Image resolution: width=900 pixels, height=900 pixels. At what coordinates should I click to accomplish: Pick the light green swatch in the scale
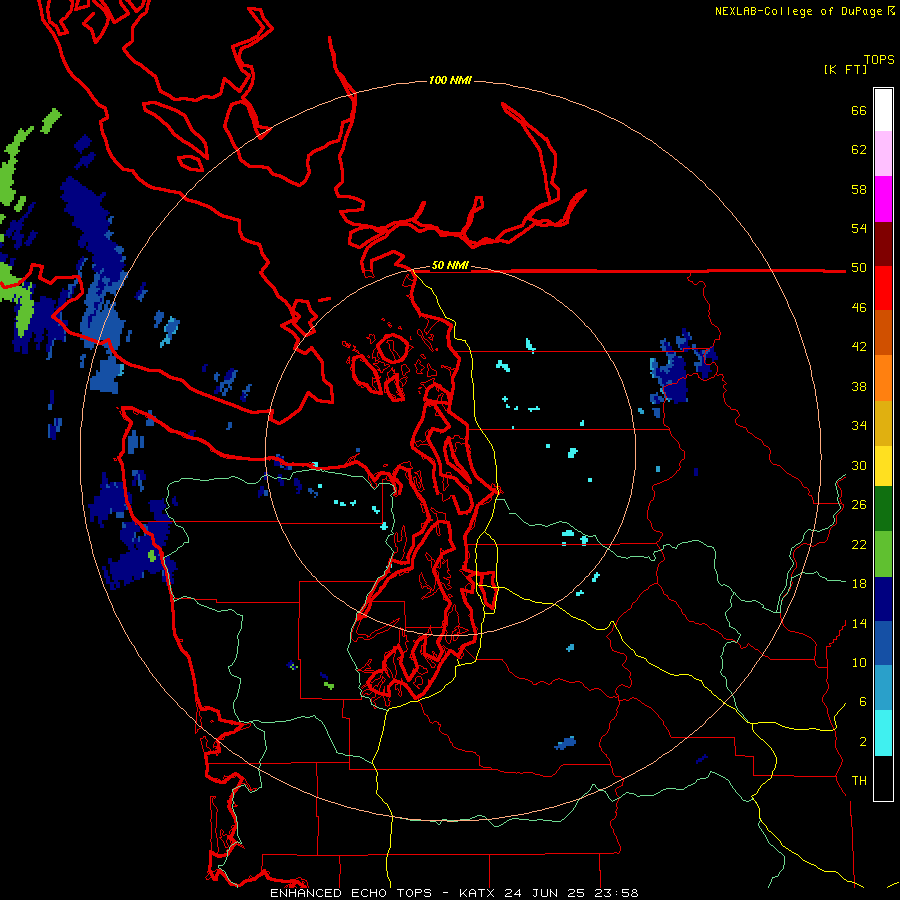(883, 554)
